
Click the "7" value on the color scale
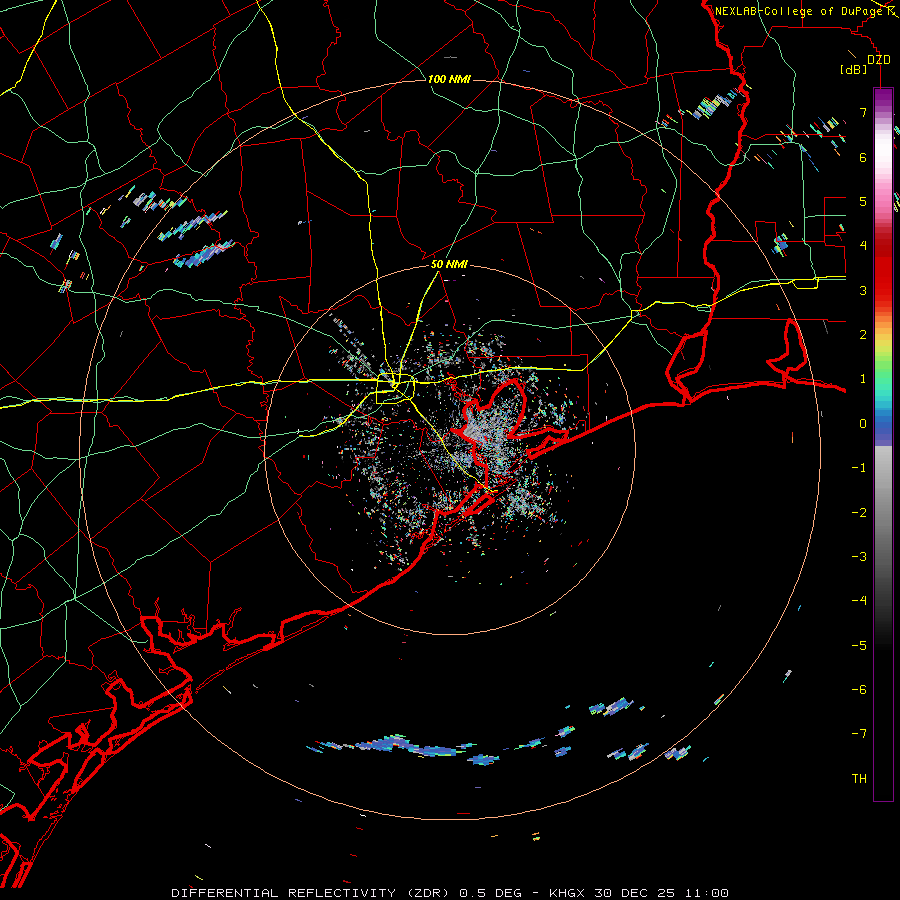[863, 112]
